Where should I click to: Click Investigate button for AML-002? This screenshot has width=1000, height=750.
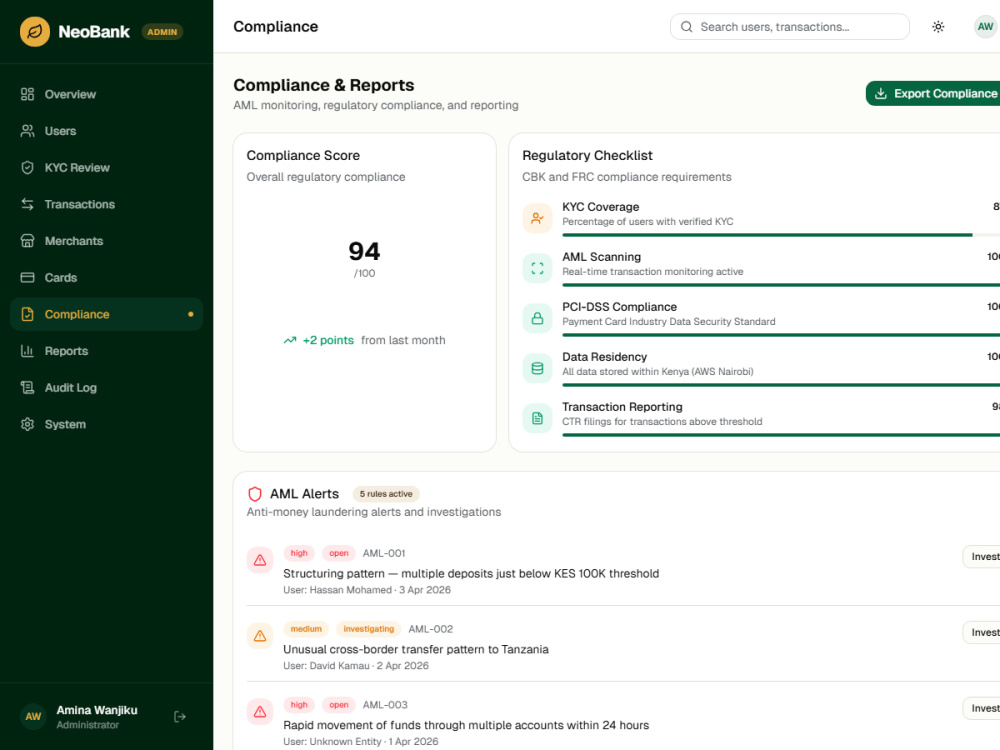coord(982,633)
